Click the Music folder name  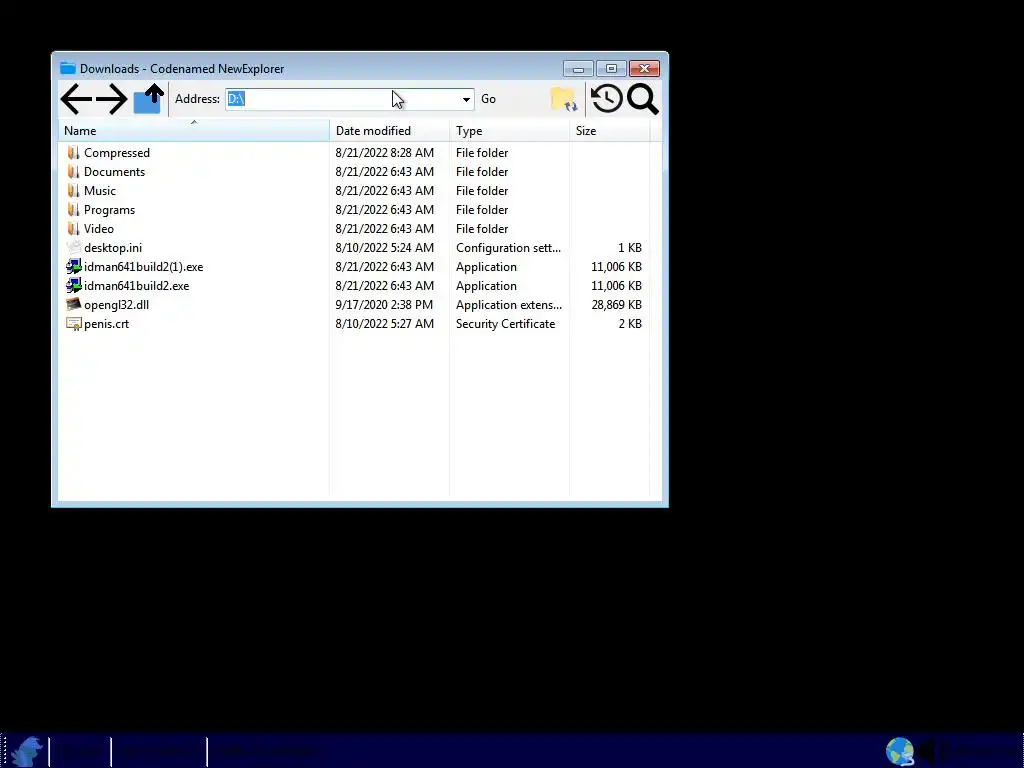coord(100,191)
